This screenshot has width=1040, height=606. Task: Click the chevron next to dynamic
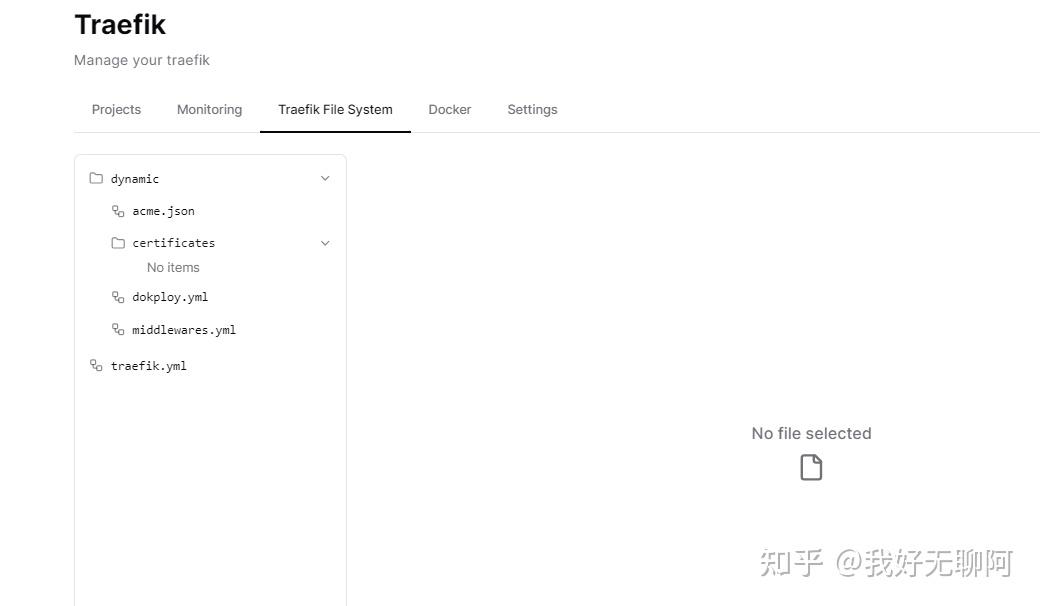[324, 178]
